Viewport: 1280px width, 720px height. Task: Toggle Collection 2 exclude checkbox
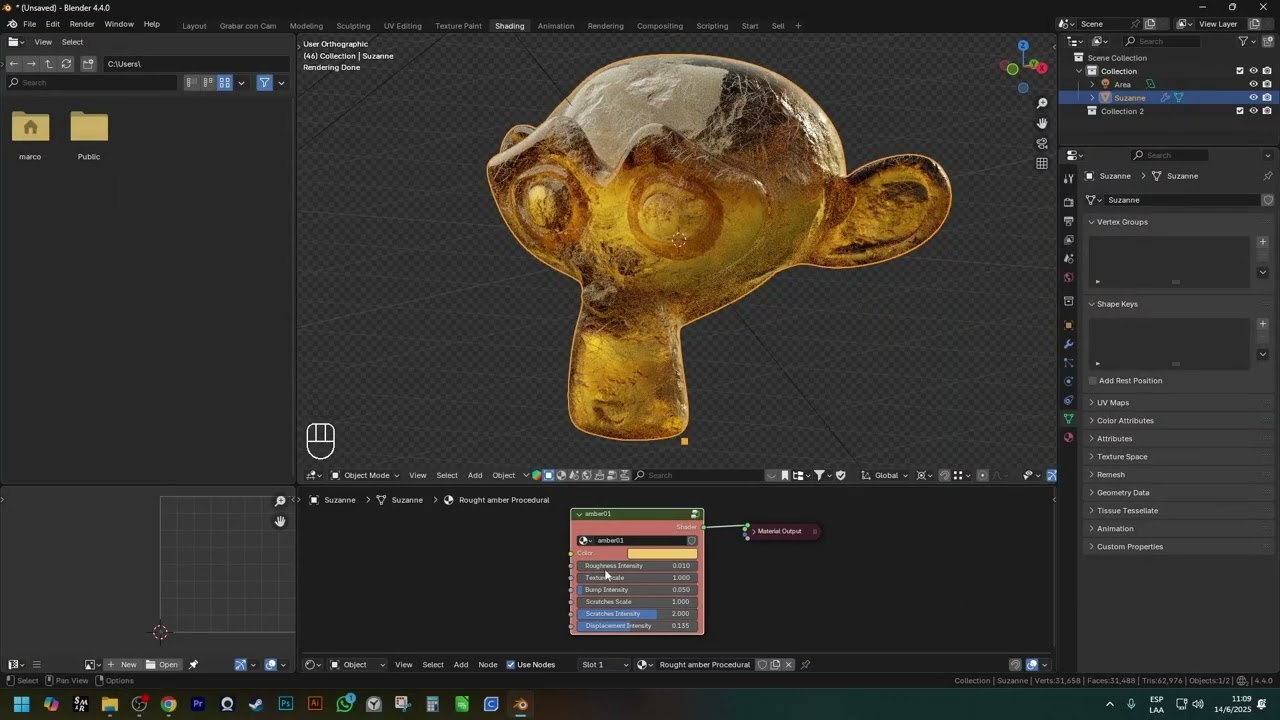point(1240,111)
